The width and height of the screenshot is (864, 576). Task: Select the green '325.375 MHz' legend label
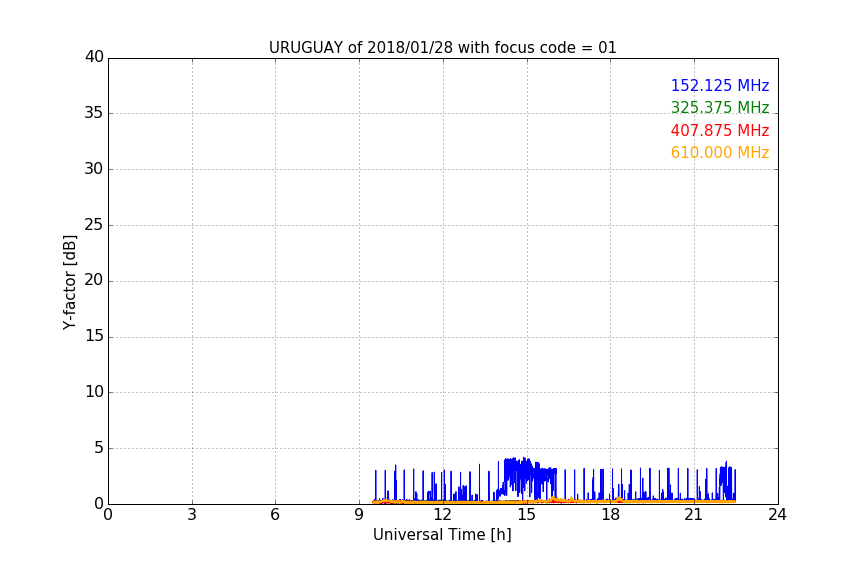point(720,107)
